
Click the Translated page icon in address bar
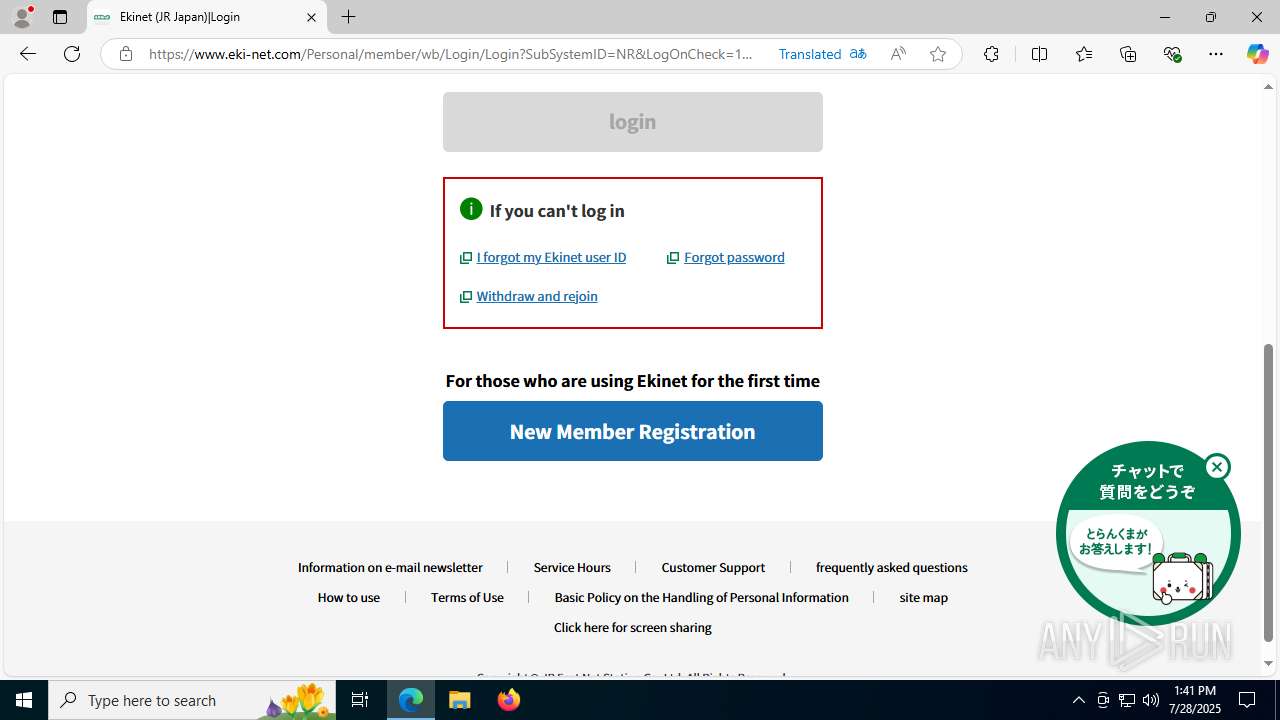click(858, 54)
